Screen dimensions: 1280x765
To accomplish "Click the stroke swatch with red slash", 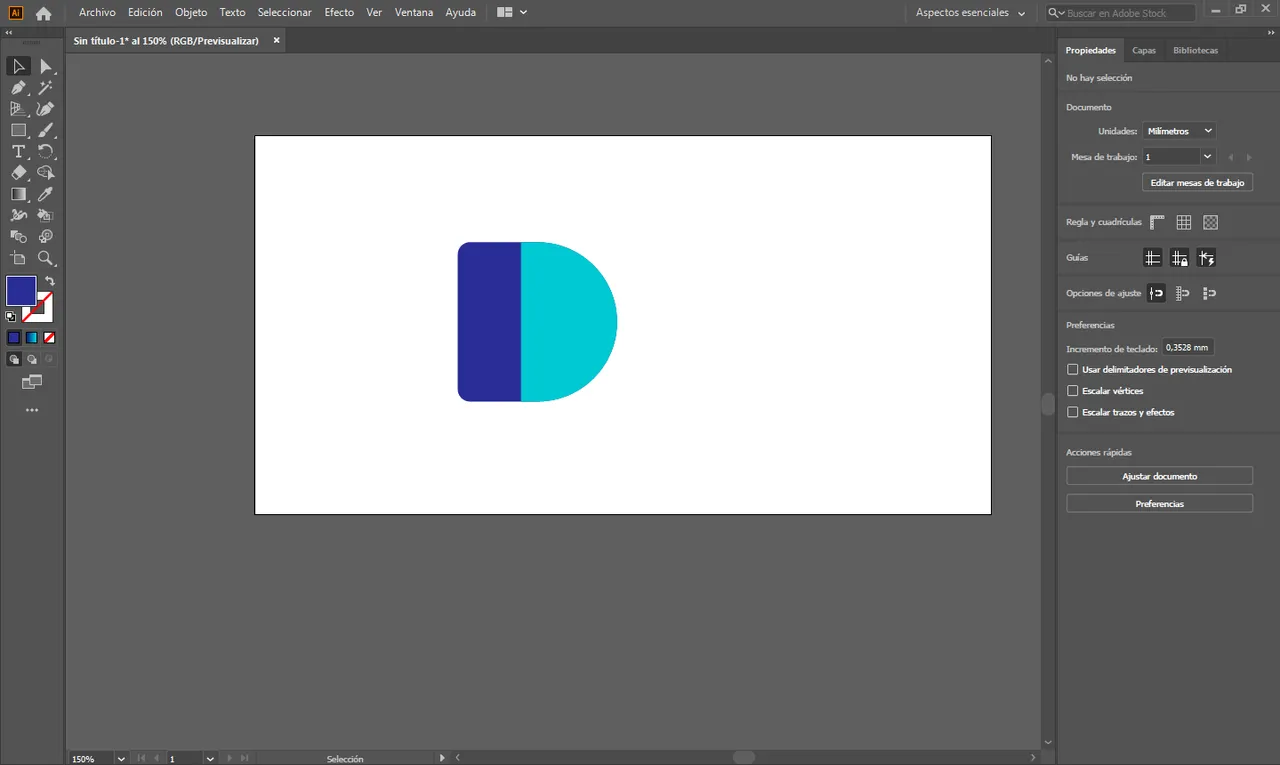I will coord(44,312).
